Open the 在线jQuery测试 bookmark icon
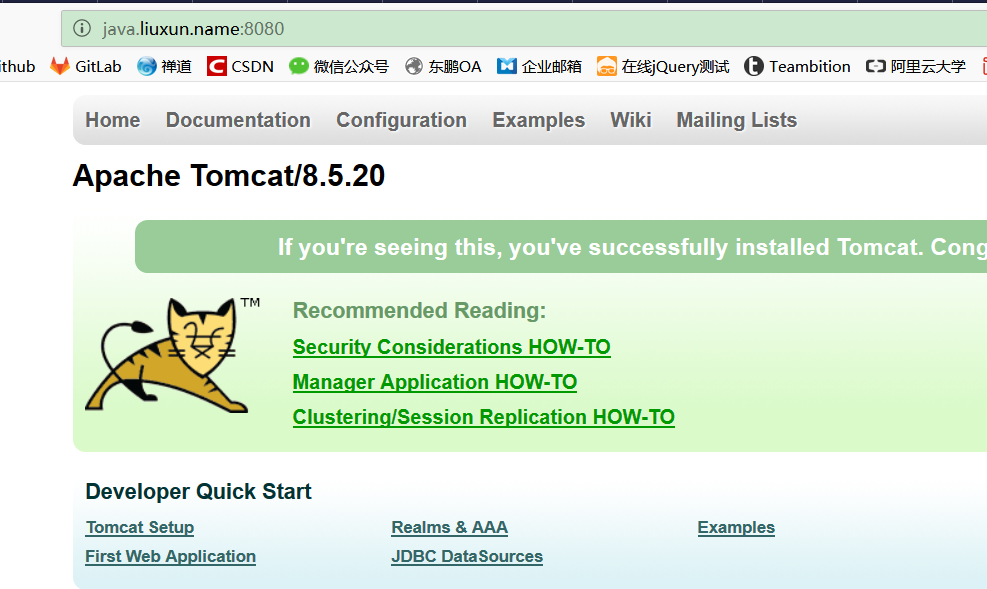 click(x=607, y=66)
